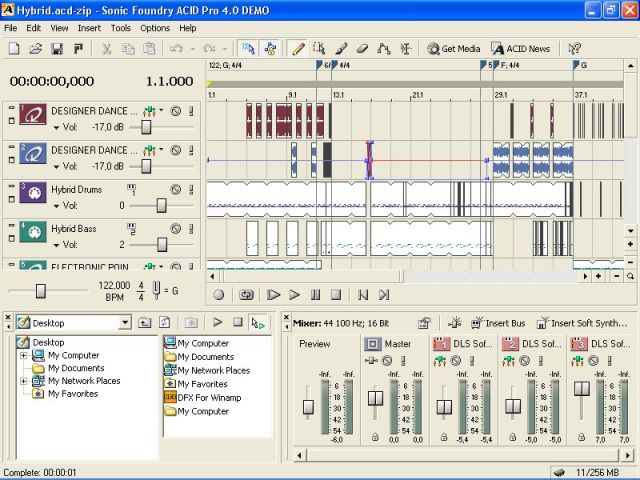Viewport: 640px width, 480px height.
Task: Select DFX For Winamp in the file list
Action: point(209,398)
